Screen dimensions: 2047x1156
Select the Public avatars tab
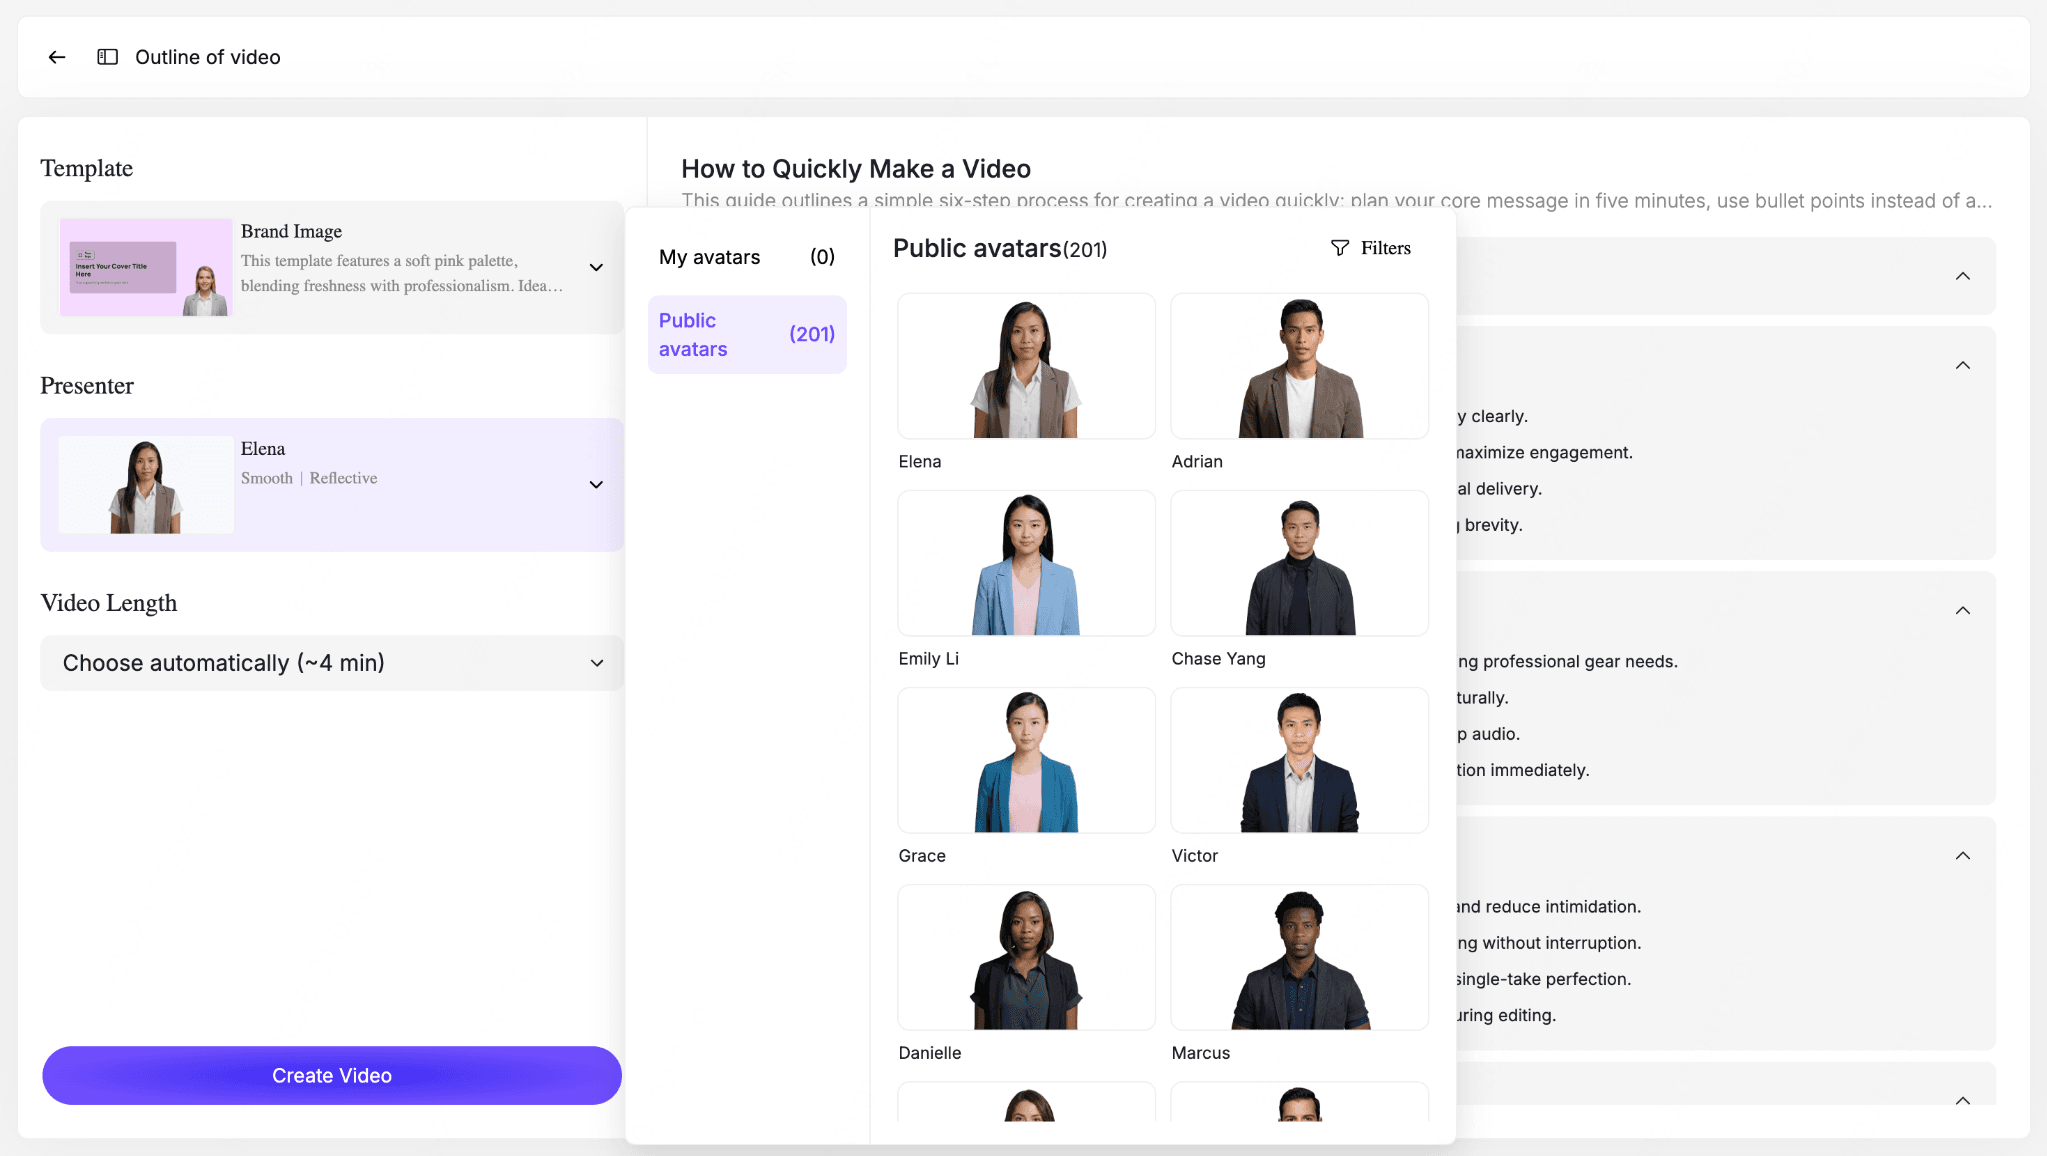pos(746,335)
